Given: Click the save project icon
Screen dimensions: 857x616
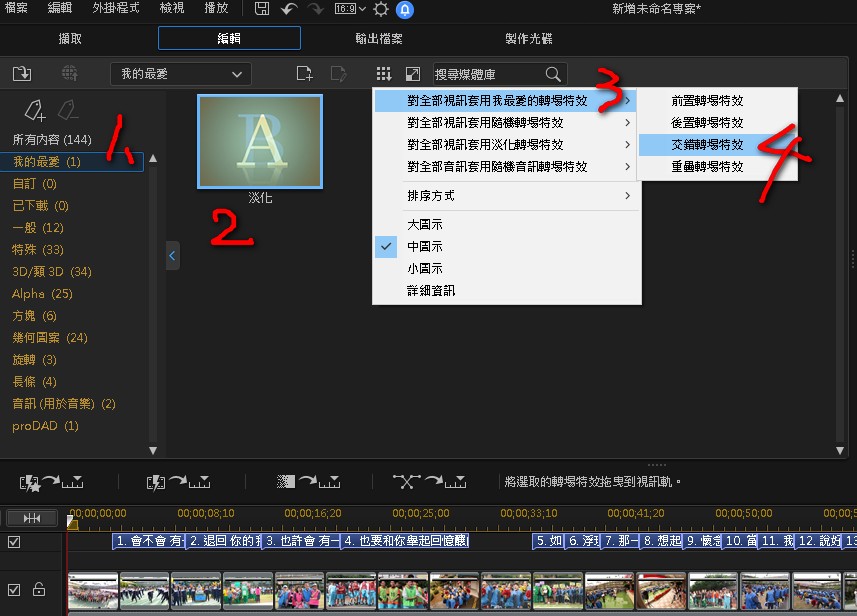Looking at the screenshot, I should click(262, 9).
